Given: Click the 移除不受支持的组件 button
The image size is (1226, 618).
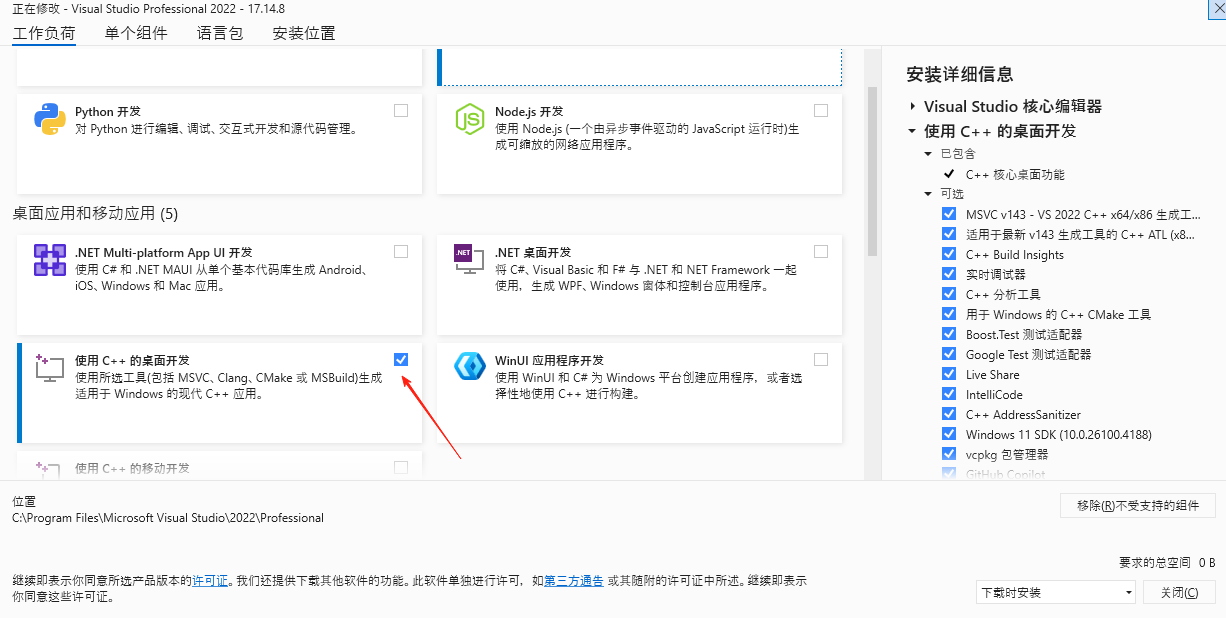Looking at the screenshot, I should pos(1138,505).
